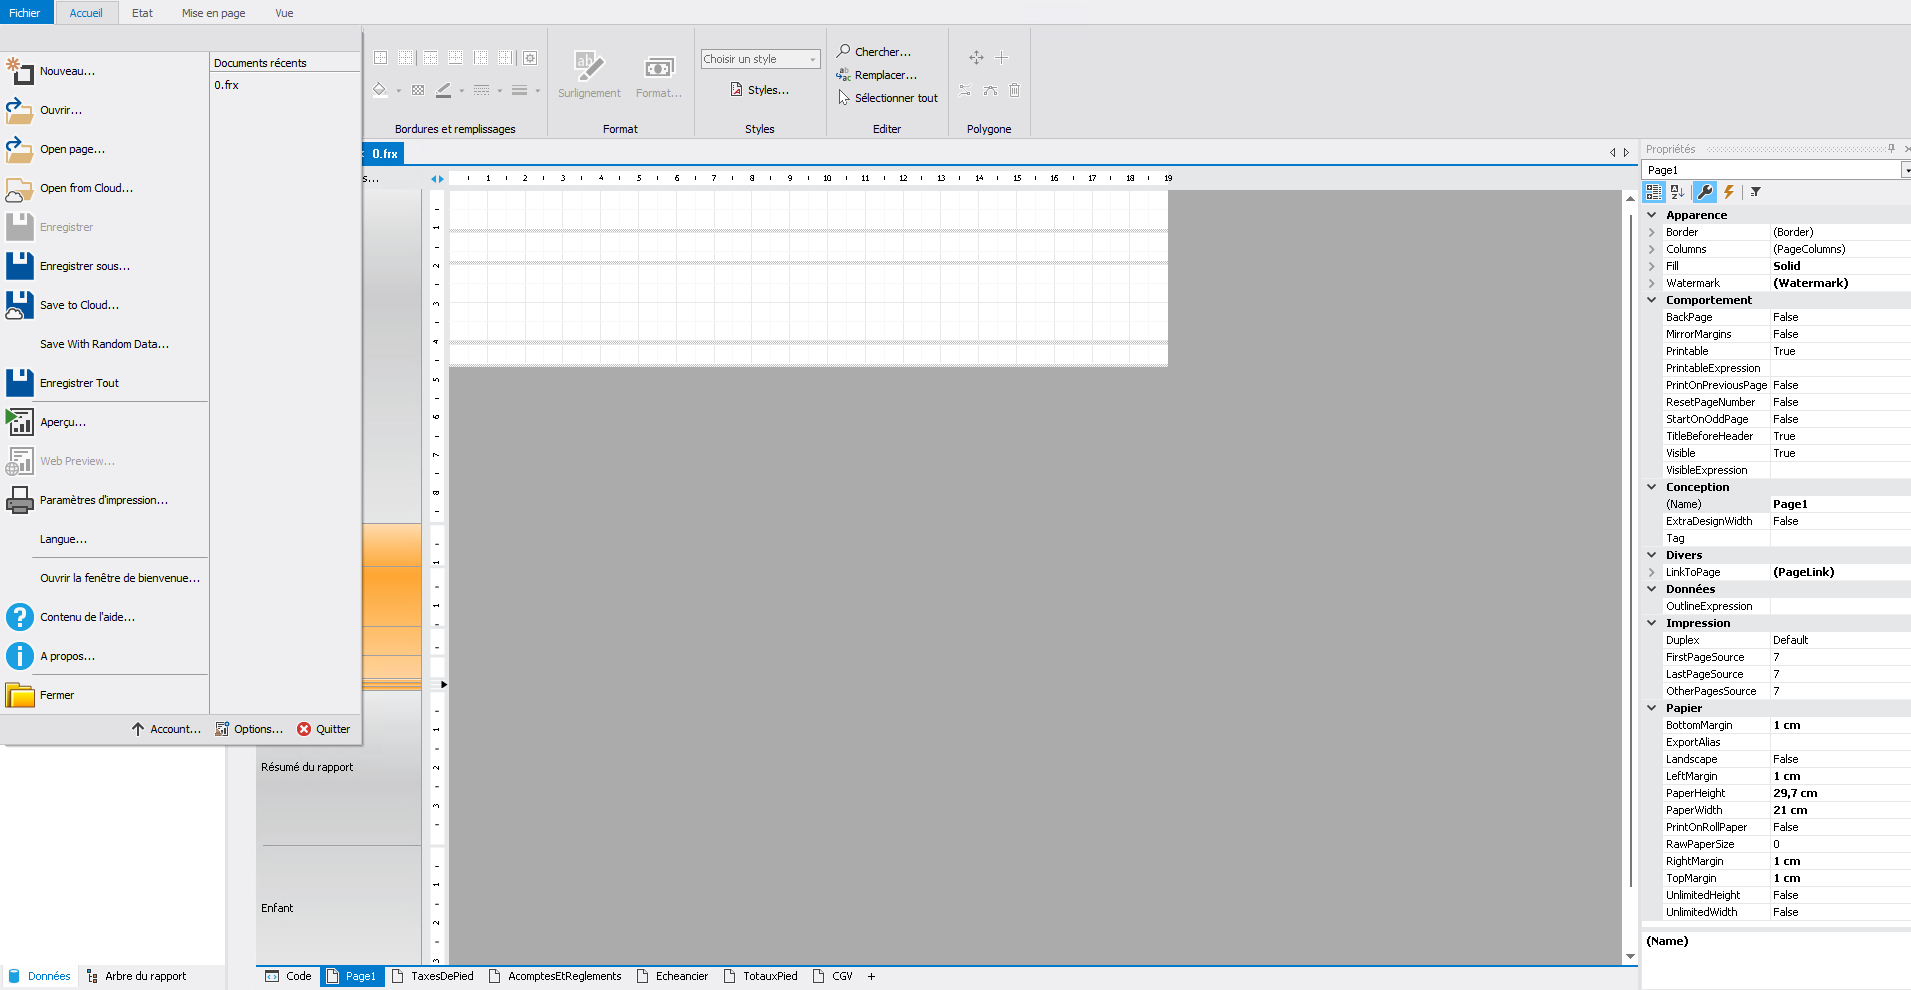Click the Quitter button
This screenshot has height=990, width=1911.
(x=324, y=729)
